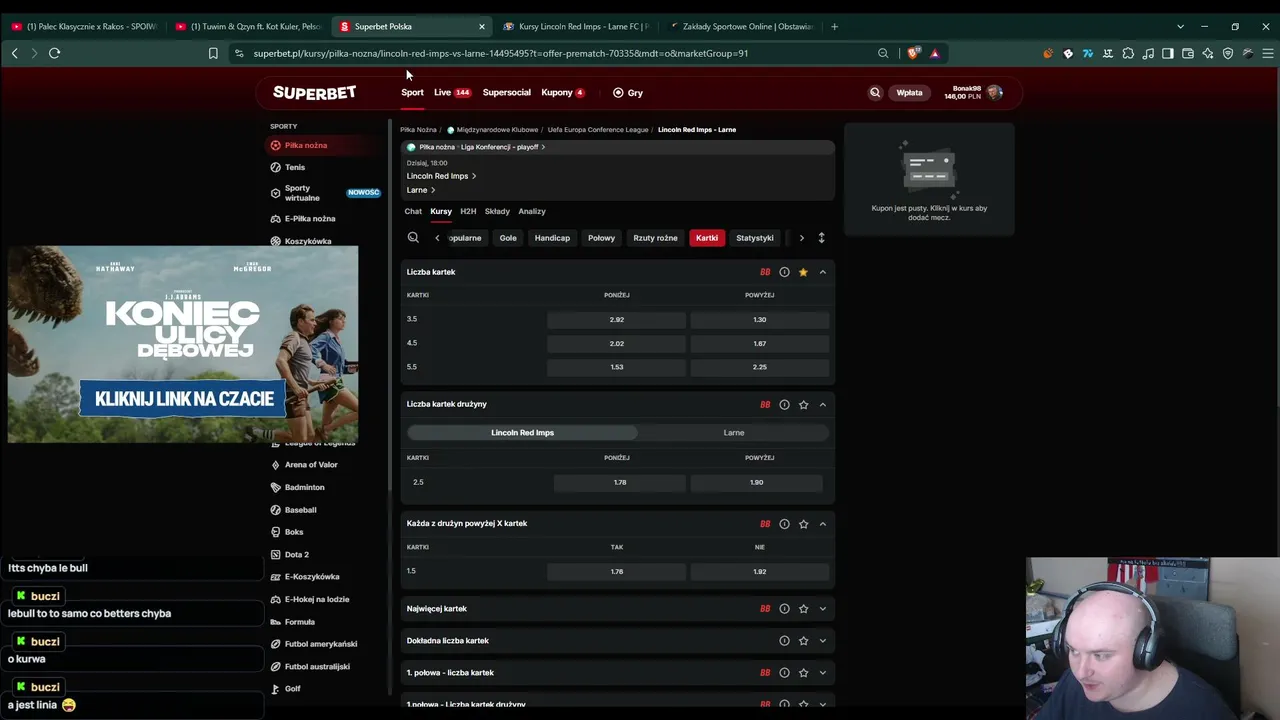Collapse the Liczba kartek market
The height and width of the screenshot is (720, 1280).
(x=823, y=272)
